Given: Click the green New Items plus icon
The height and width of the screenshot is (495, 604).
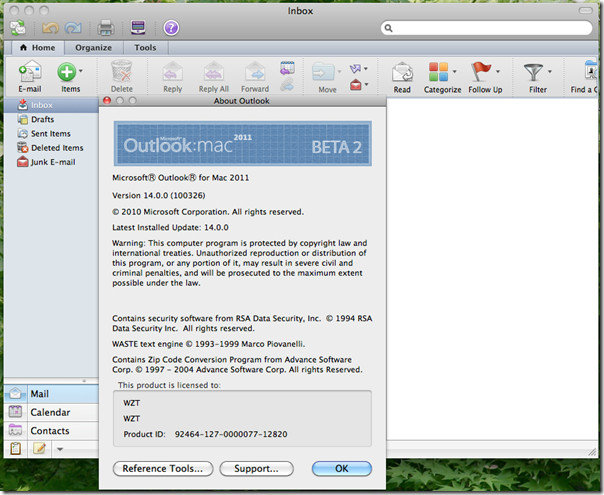Looking at the screenshot, I should pos(67,72).
